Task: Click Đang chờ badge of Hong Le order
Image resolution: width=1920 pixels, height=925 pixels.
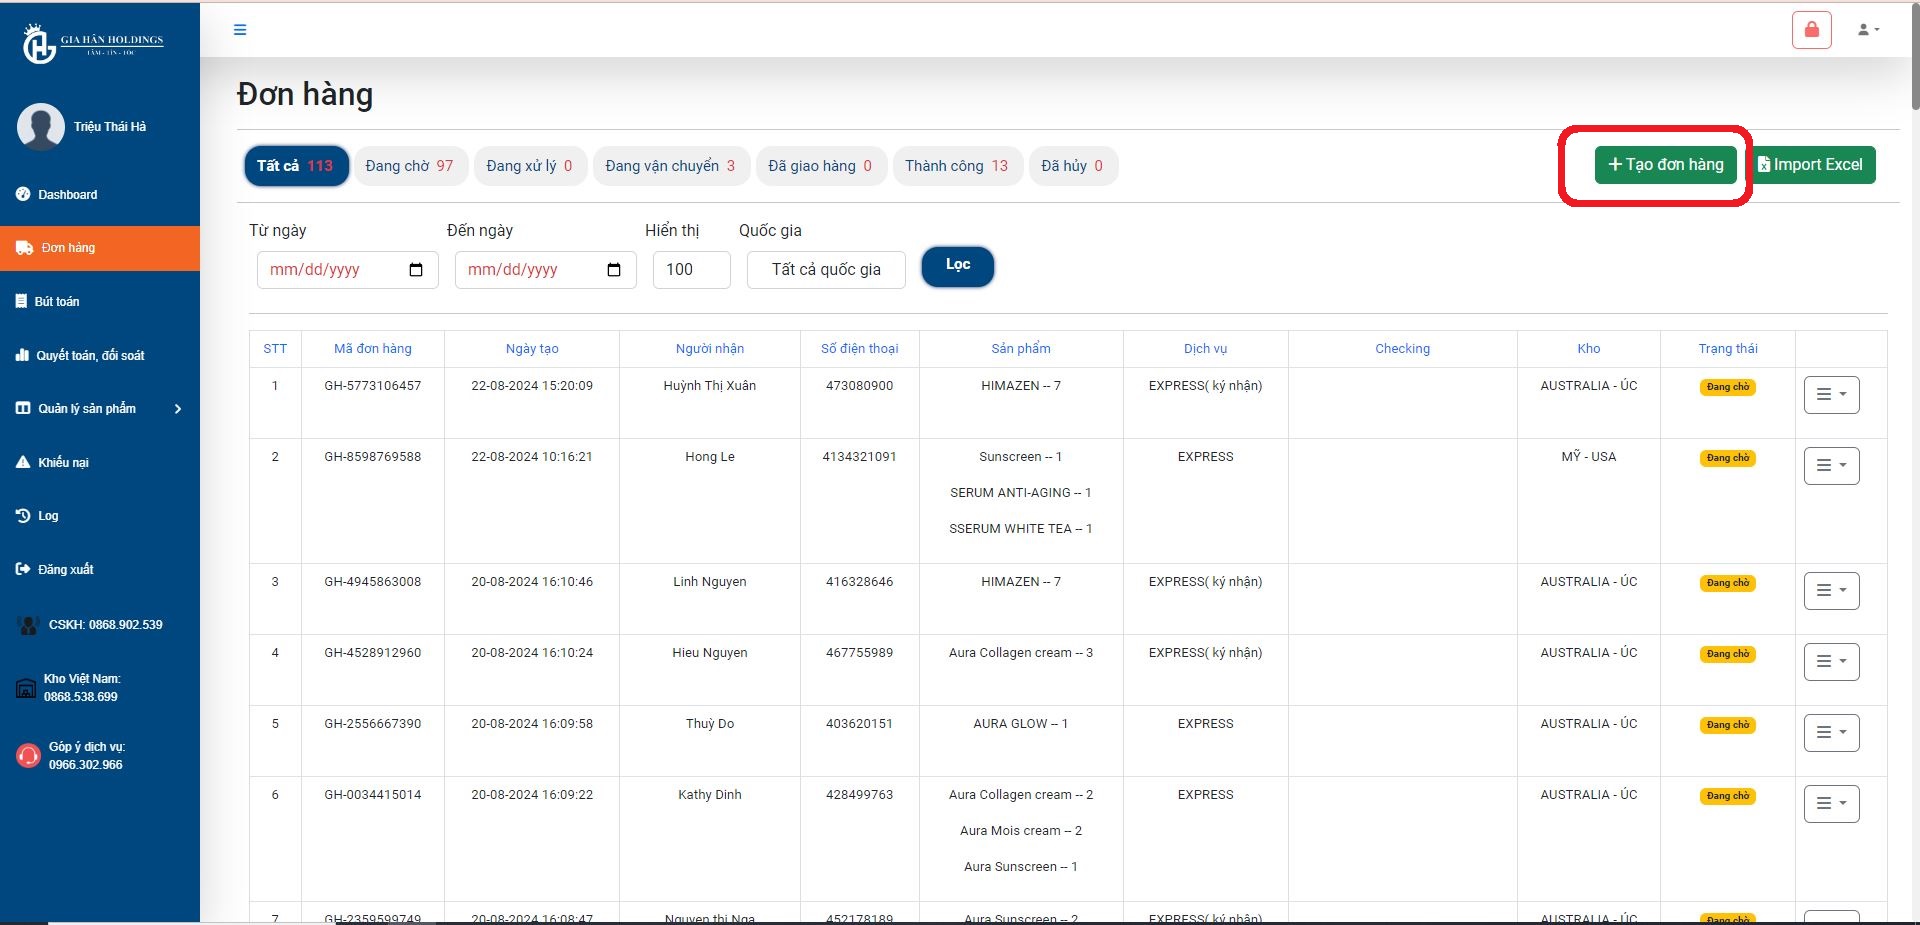Action: pyautogui.click(x=1727, y=458)
